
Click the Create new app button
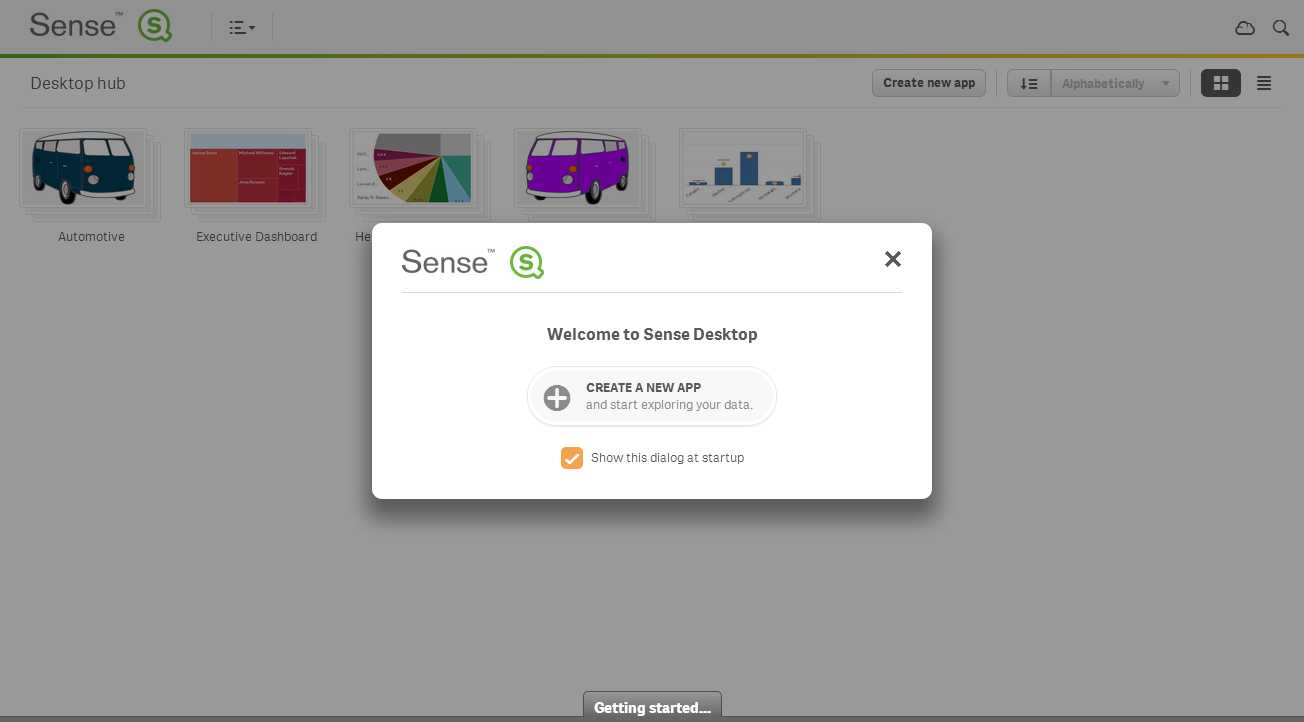[x=929, y=83]
